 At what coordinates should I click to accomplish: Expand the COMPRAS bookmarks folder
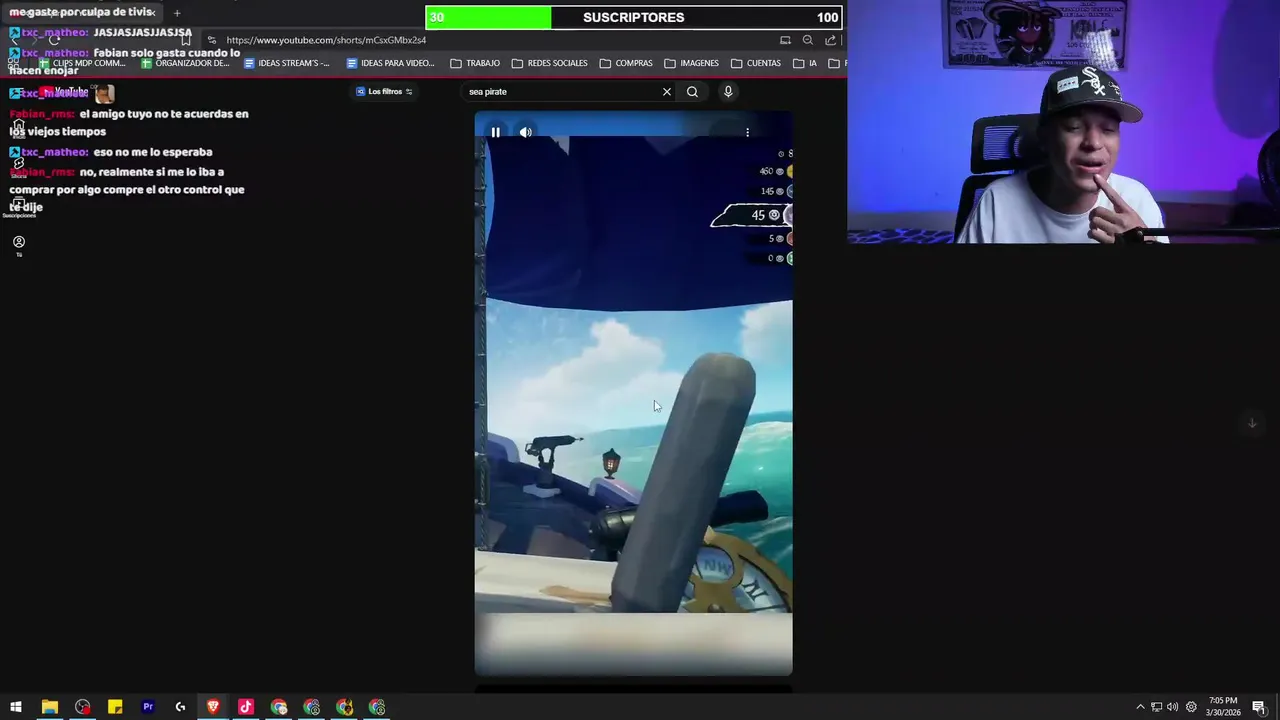click(626, 63)
